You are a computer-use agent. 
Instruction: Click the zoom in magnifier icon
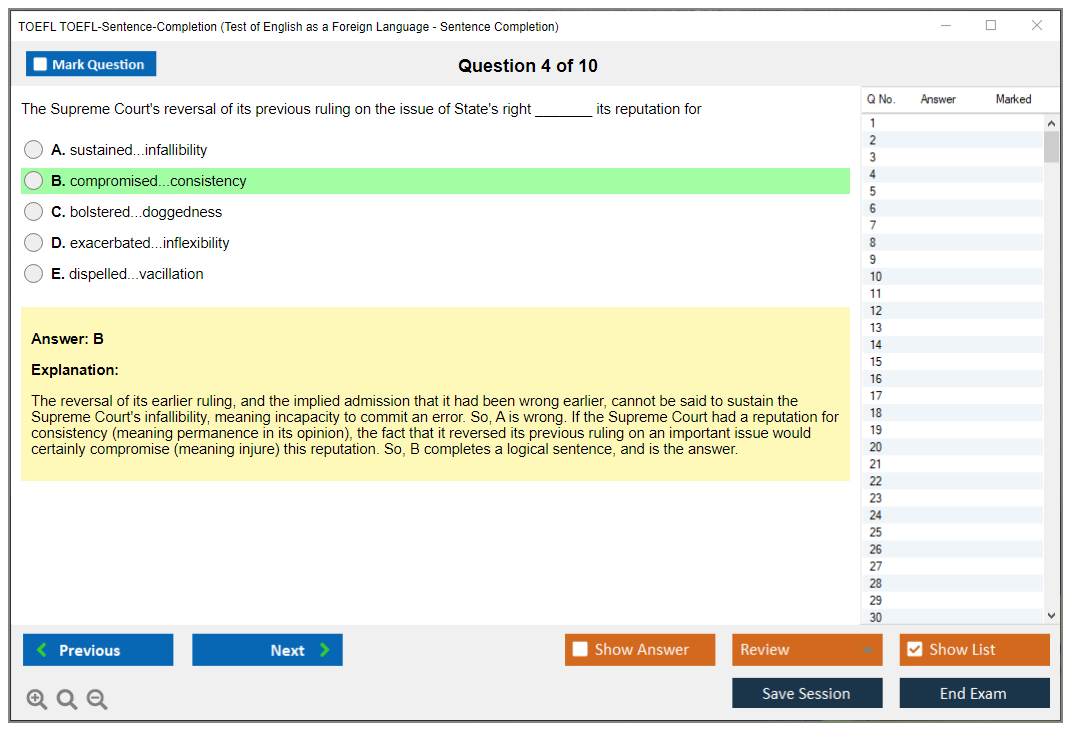click(x=37, y=700)
